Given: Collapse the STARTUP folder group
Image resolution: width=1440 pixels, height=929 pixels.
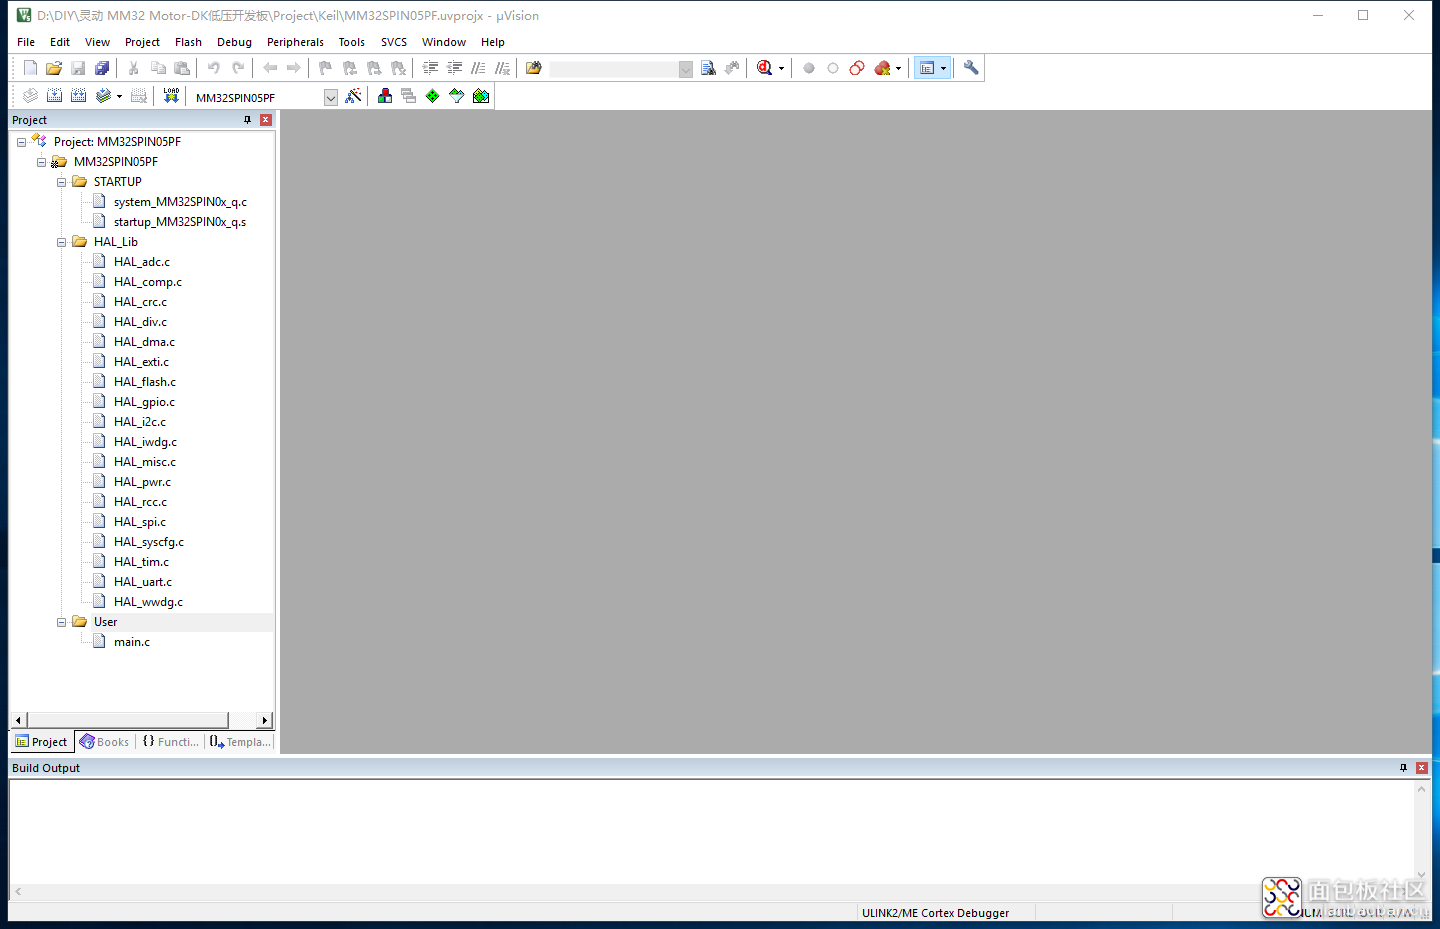Looking at the screenshot, I should click(x=61, y=182).
